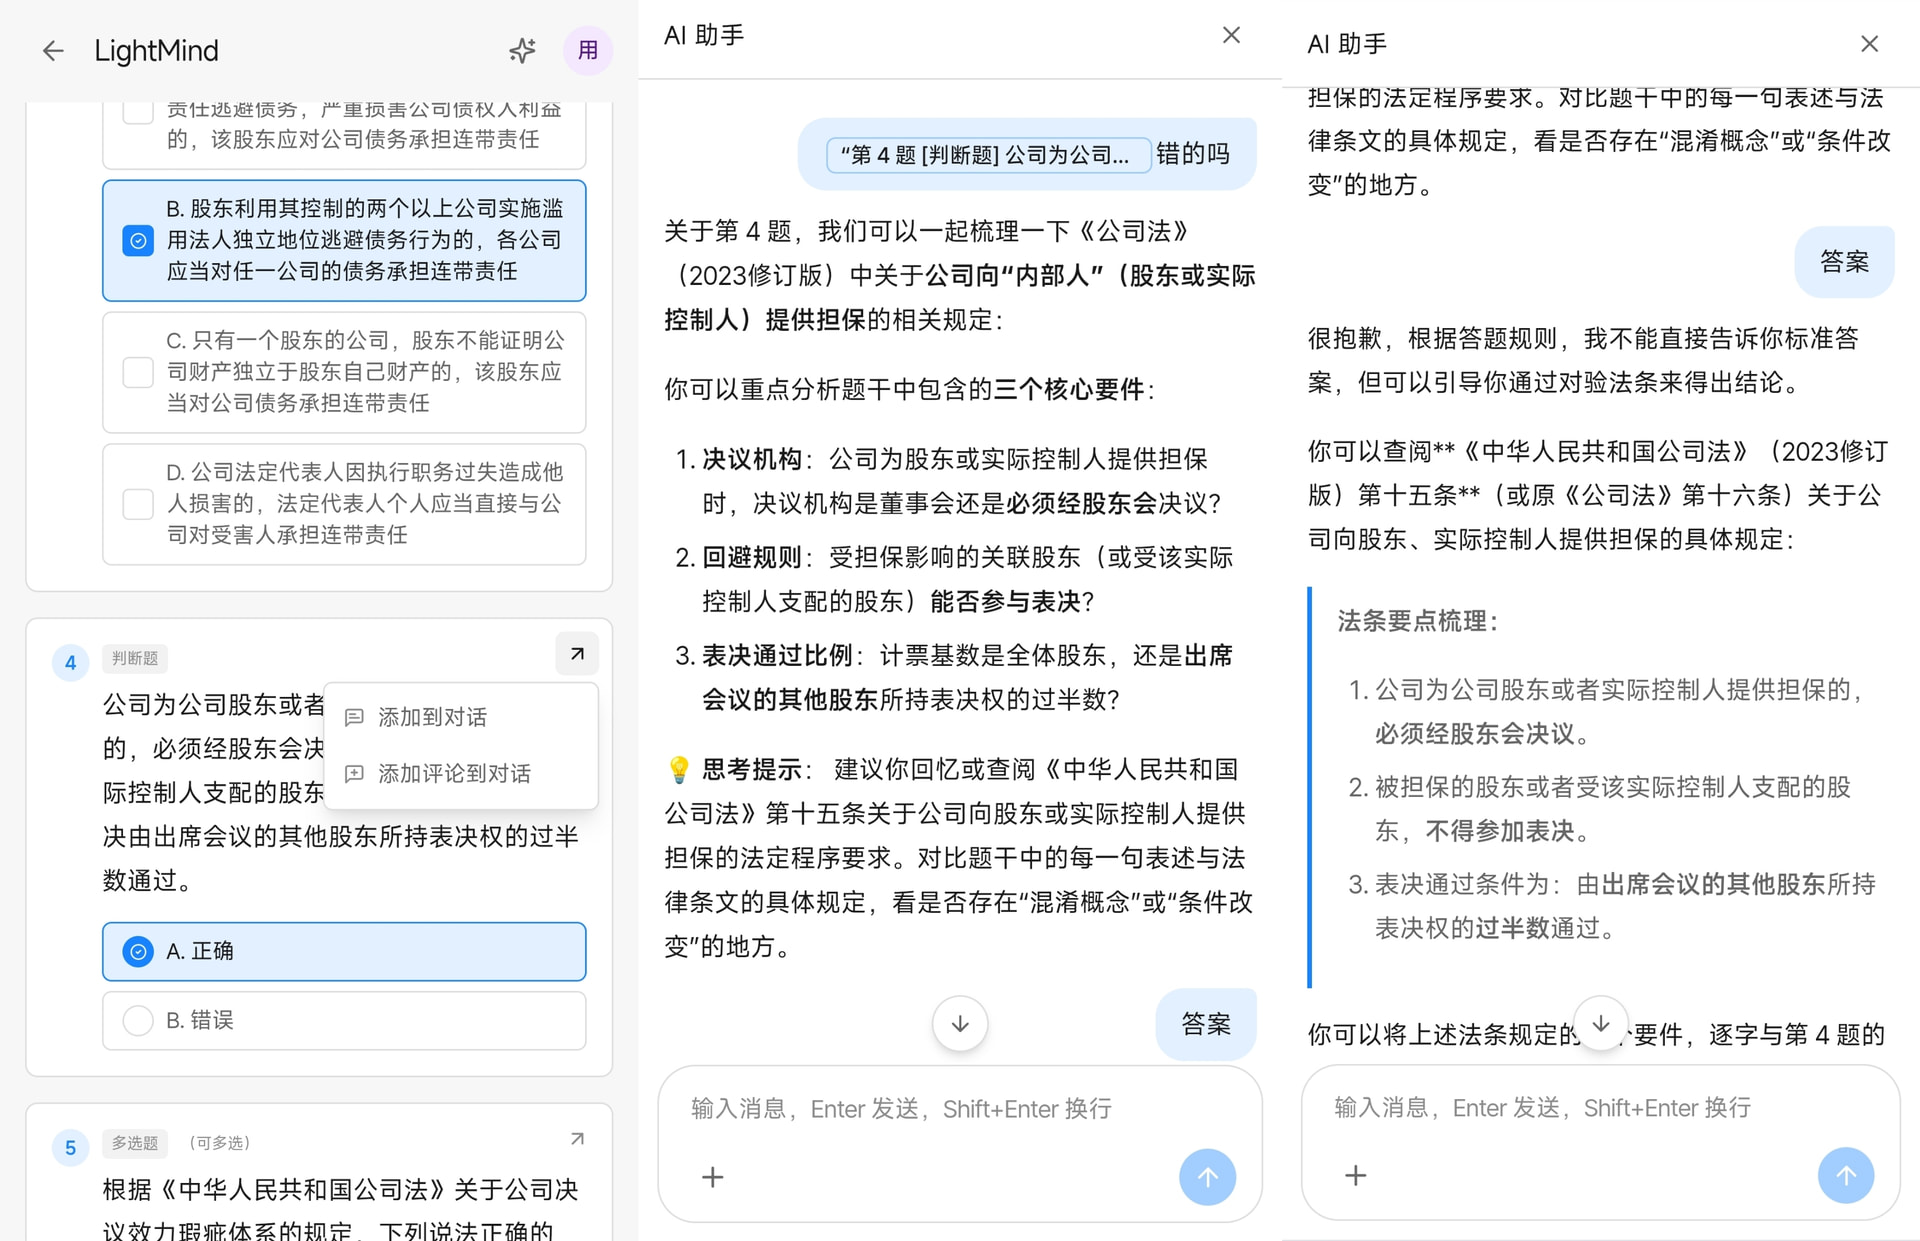1920x1241 pixels.
Task: Open the AI sparkle assistant icon
Action: click(522, 51)
